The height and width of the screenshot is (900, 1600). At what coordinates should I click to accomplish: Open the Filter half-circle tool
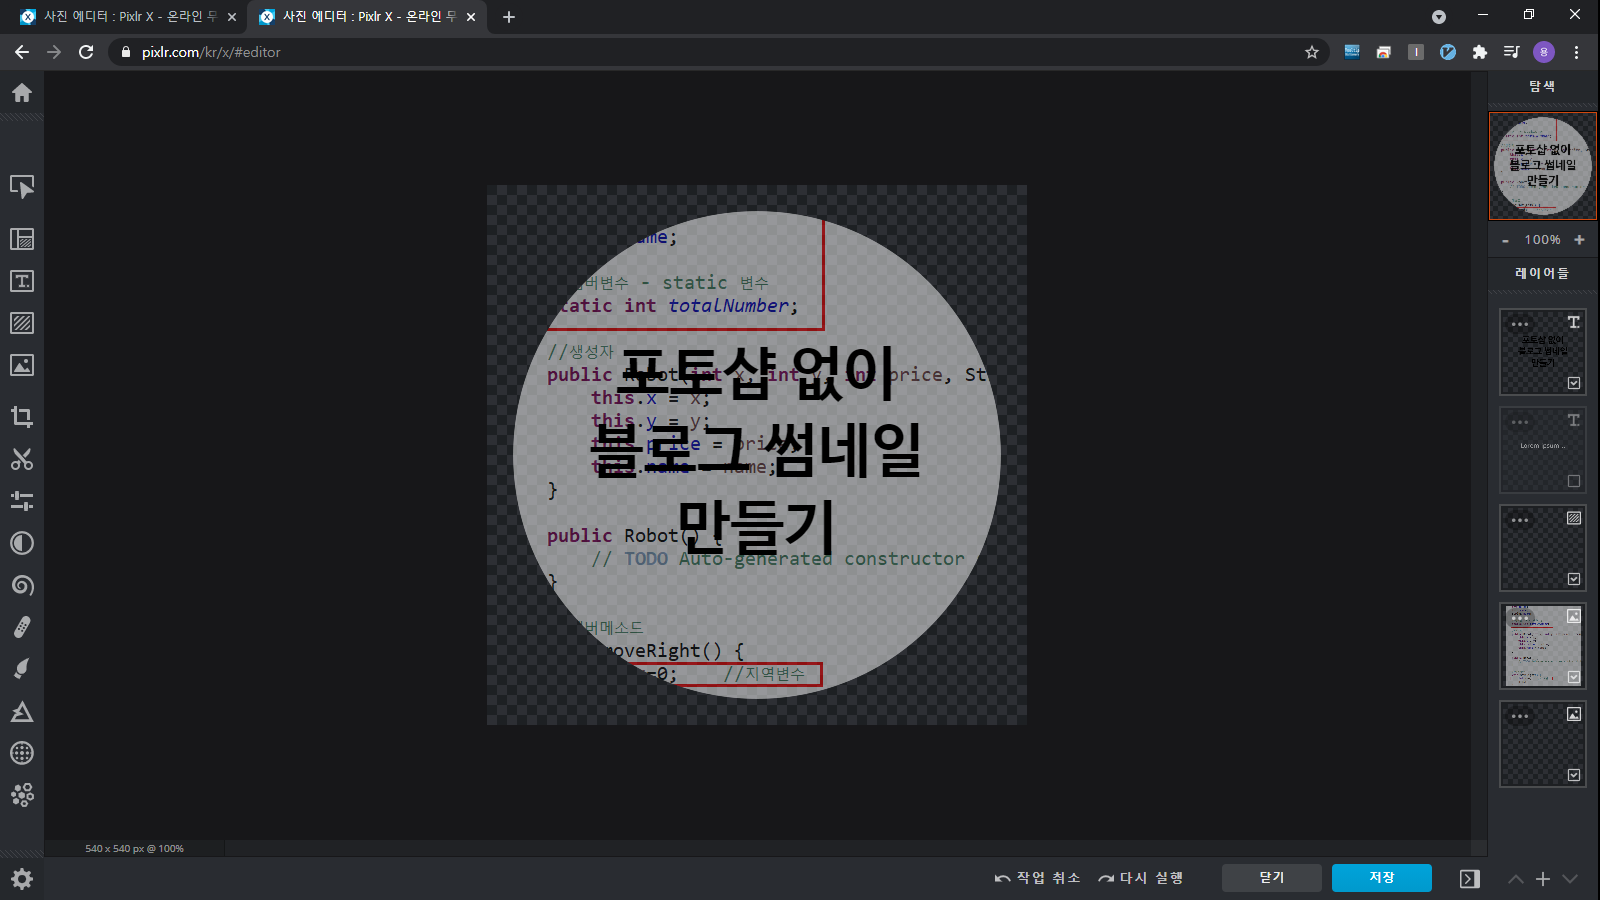tap(22, 543)
